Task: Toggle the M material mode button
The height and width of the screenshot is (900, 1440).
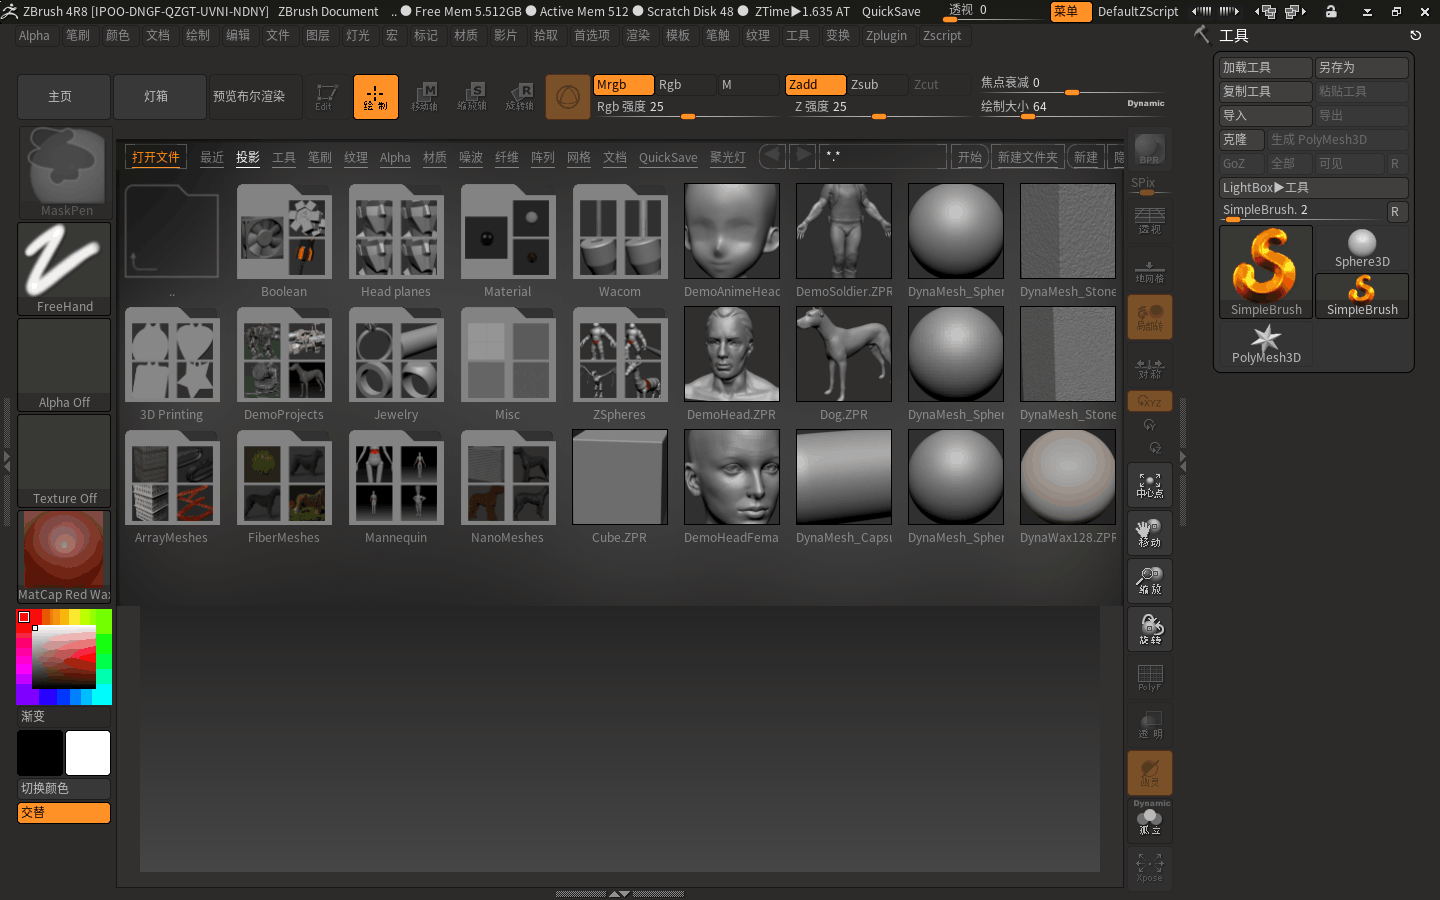Action: click(747, 85)
